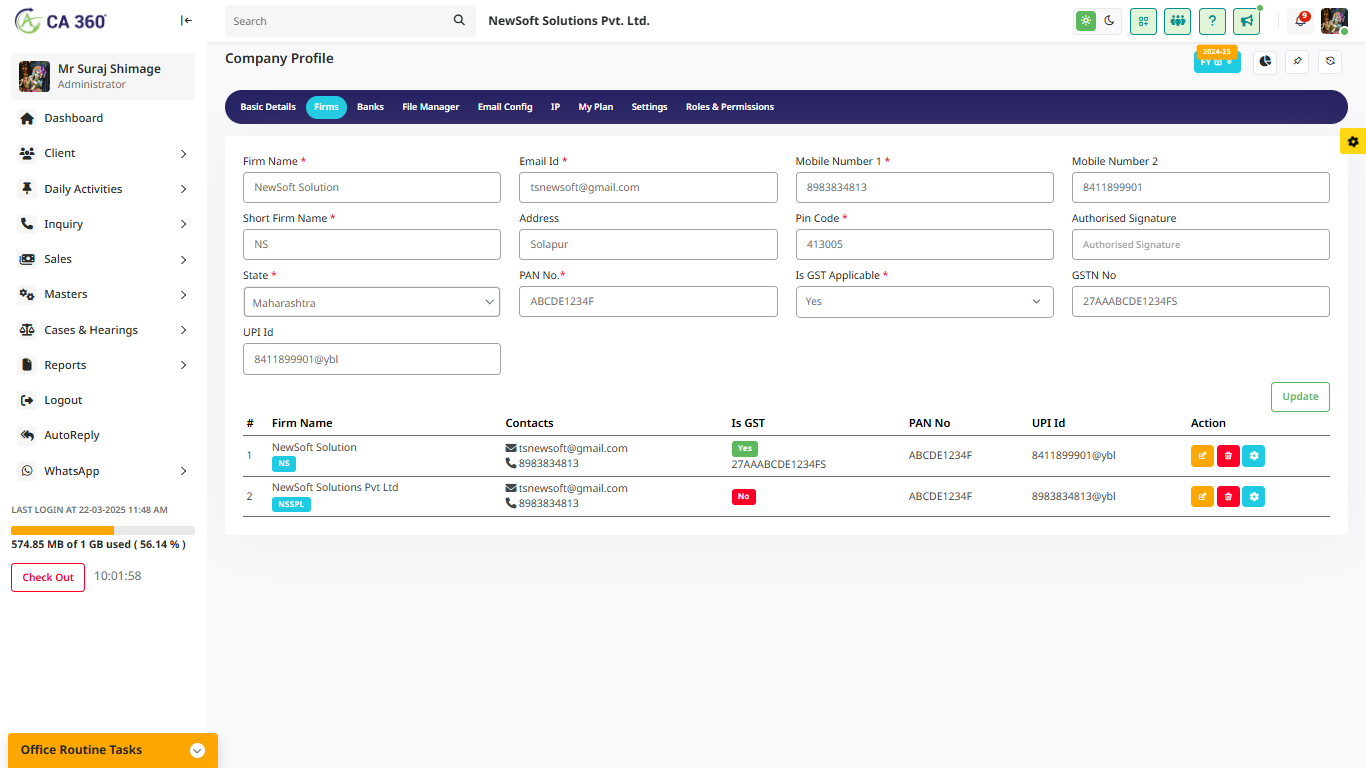Delete the NewSoft Solution firm row

[x=1228, y=456]
